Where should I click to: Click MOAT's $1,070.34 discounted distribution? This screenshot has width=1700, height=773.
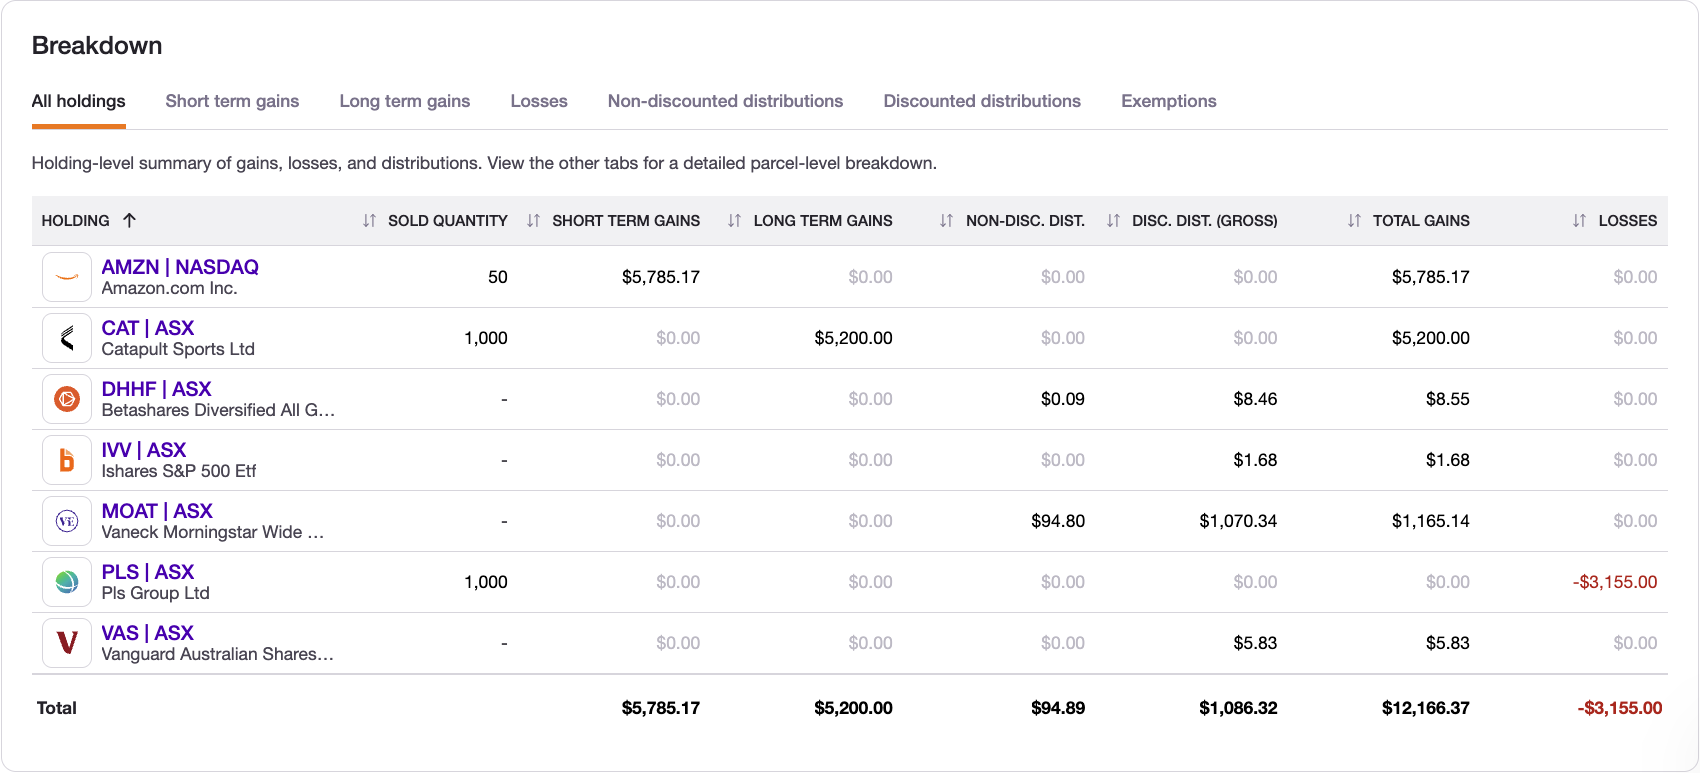(1238, 521)
